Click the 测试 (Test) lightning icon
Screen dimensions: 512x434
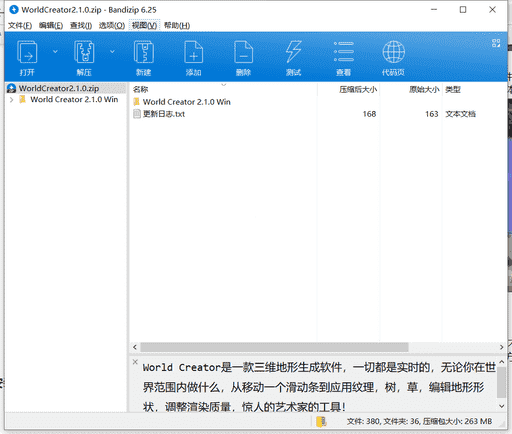pyautogui.click(x=294, y=52)
